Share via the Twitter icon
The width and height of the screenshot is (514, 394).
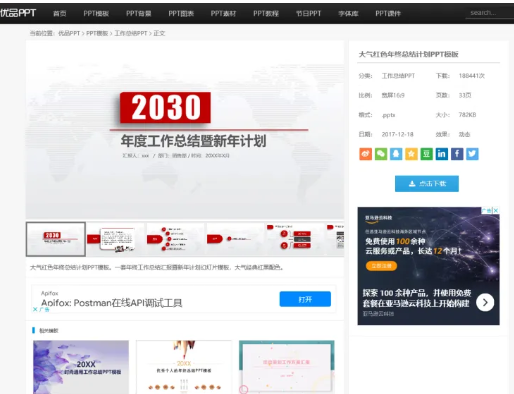coord(472,154)
